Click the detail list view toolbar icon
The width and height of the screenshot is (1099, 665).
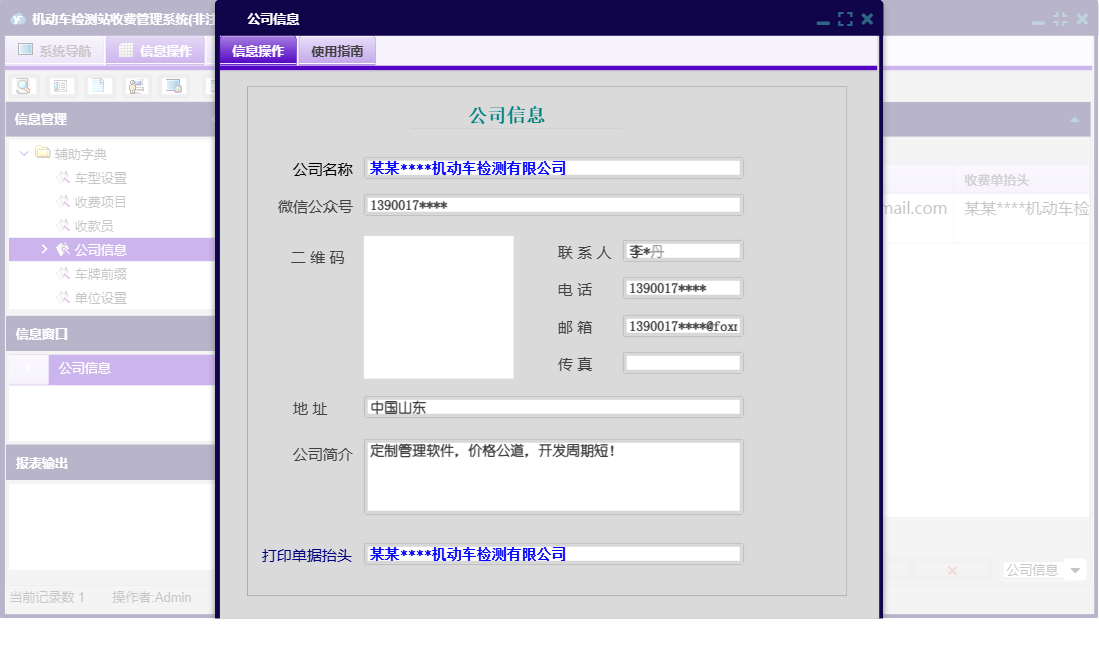(60, 85)
